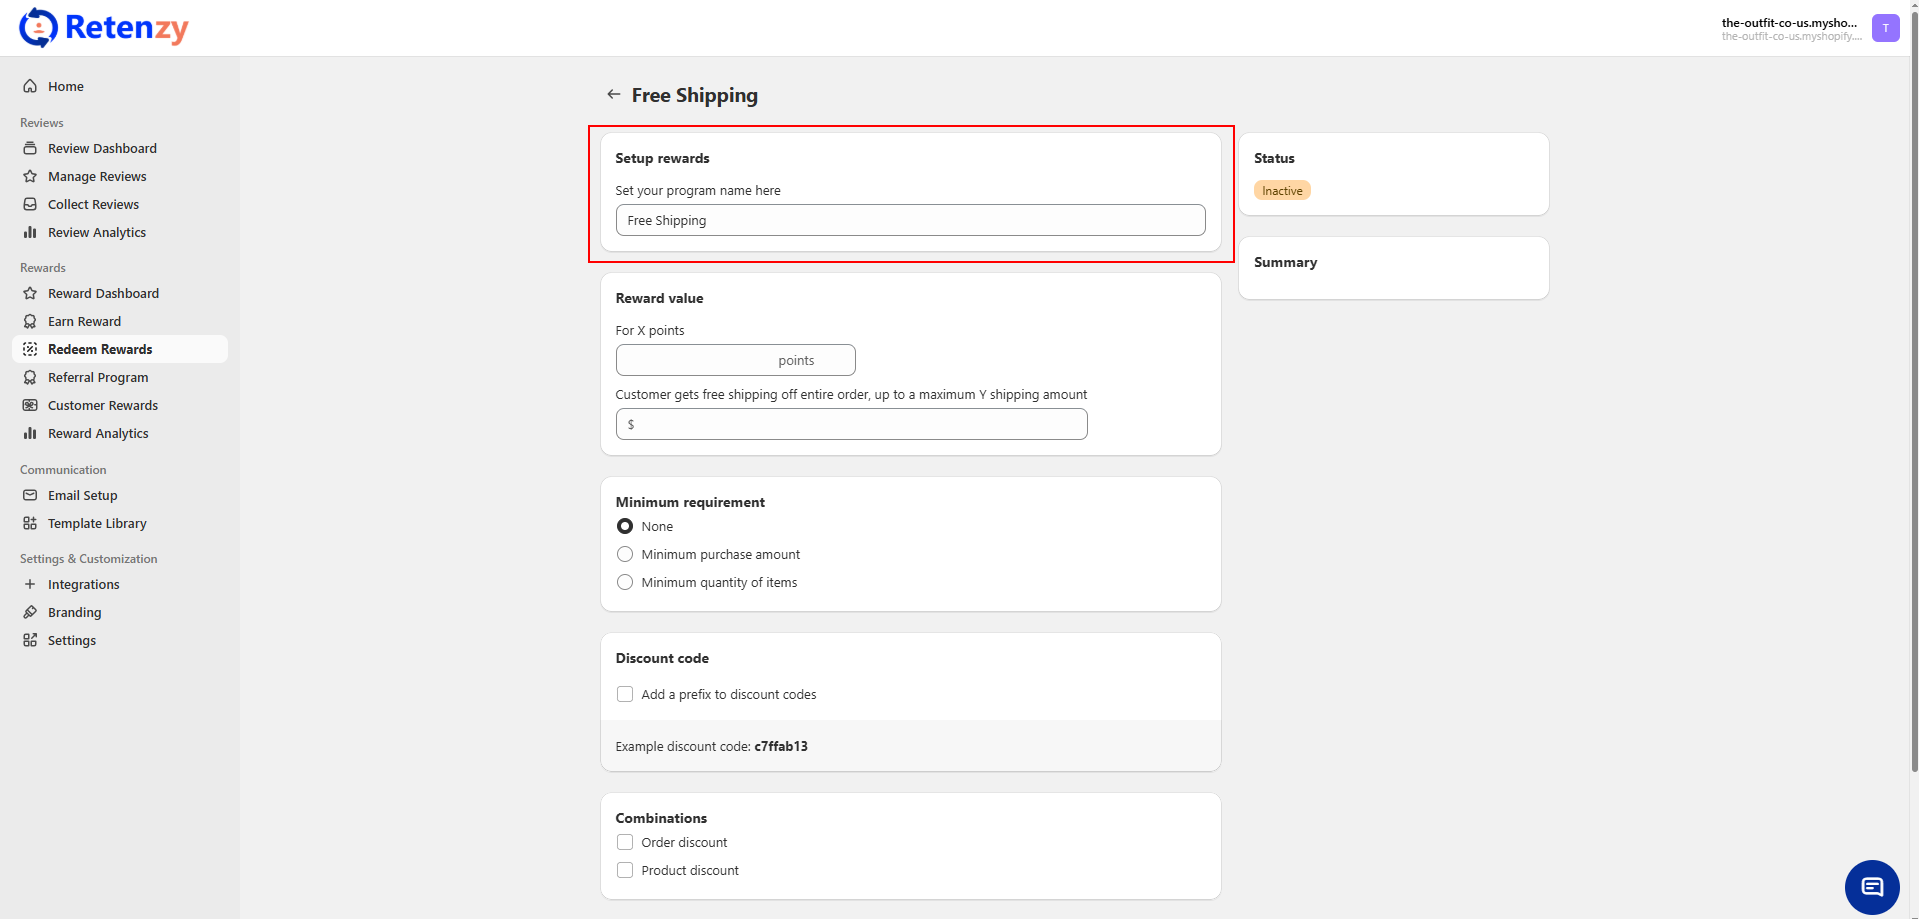Select Minimum purchase amount option

pos(625,554)
